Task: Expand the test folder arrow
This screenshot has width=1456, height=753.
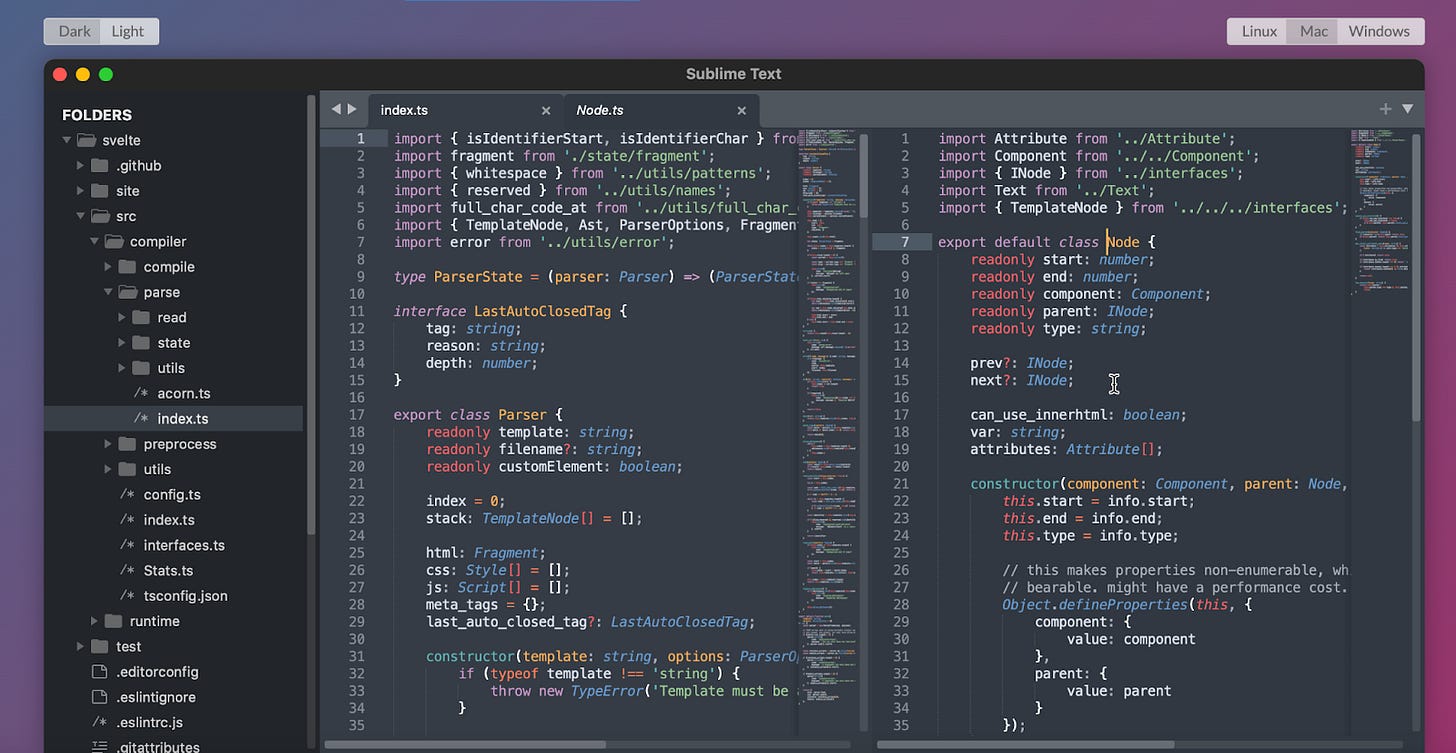Action: (x=80, y=646)
